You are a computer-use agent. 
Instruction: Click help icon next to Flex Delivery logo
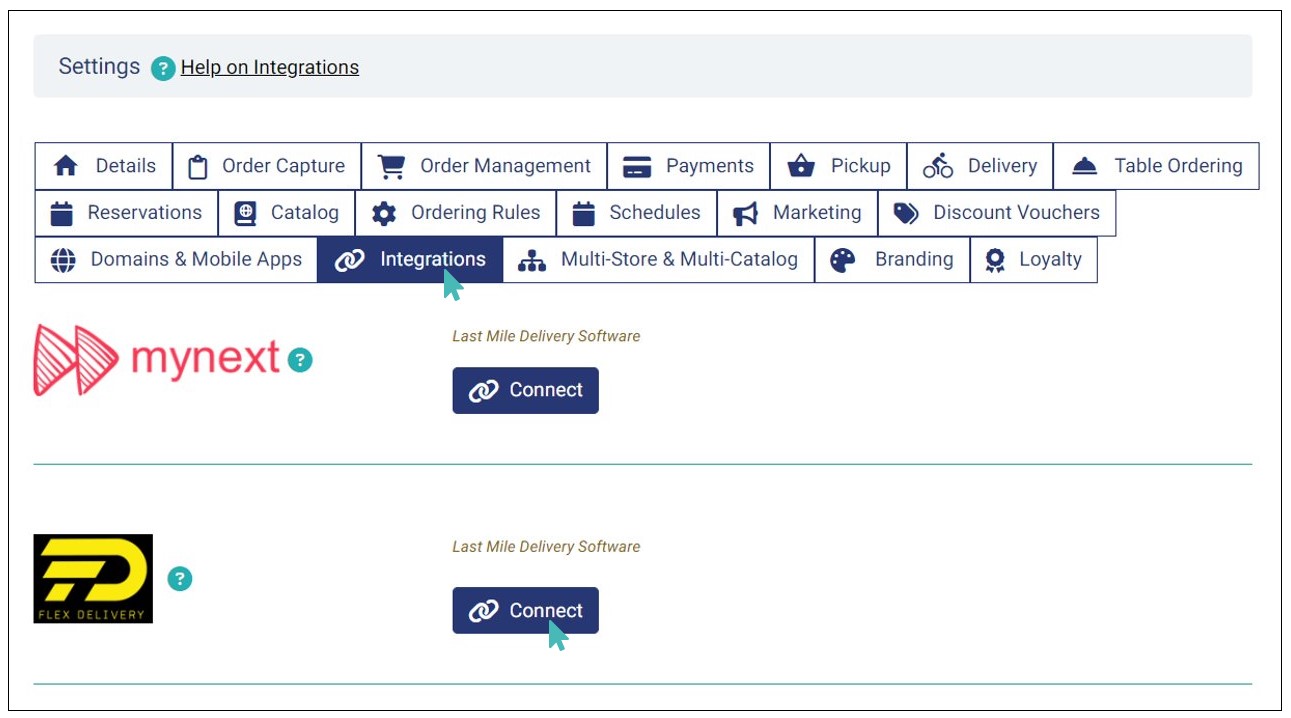click(x=179, y=579)
